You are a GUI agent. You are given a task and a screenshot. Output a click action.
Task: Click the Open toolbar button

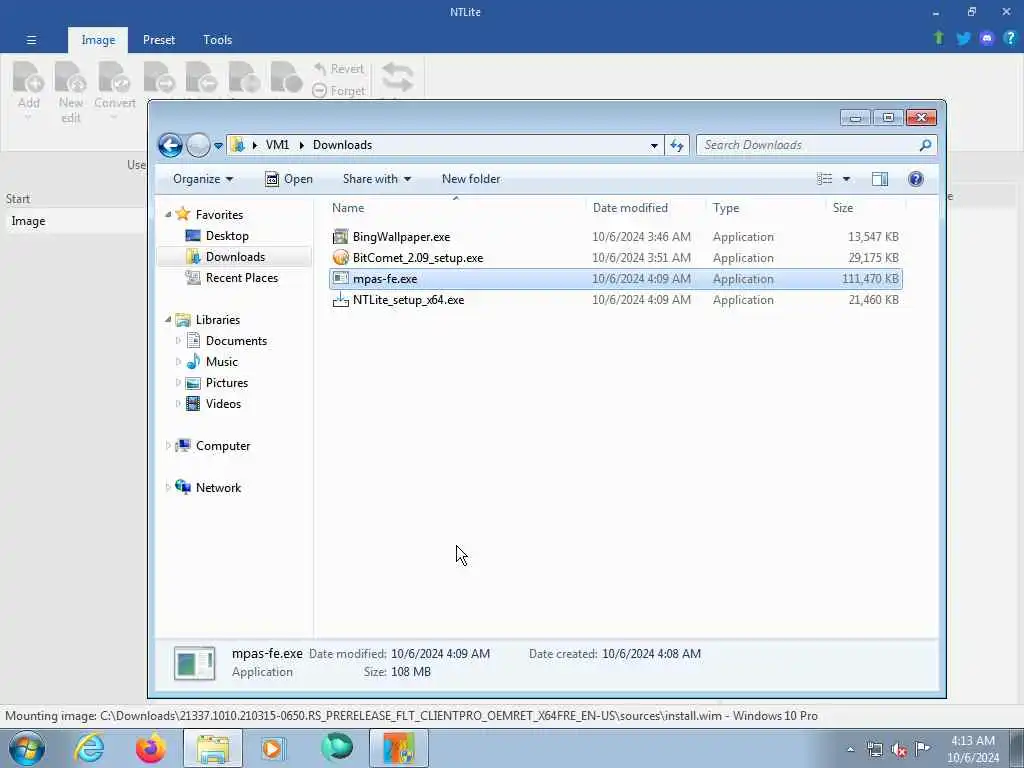click(289, 179)
